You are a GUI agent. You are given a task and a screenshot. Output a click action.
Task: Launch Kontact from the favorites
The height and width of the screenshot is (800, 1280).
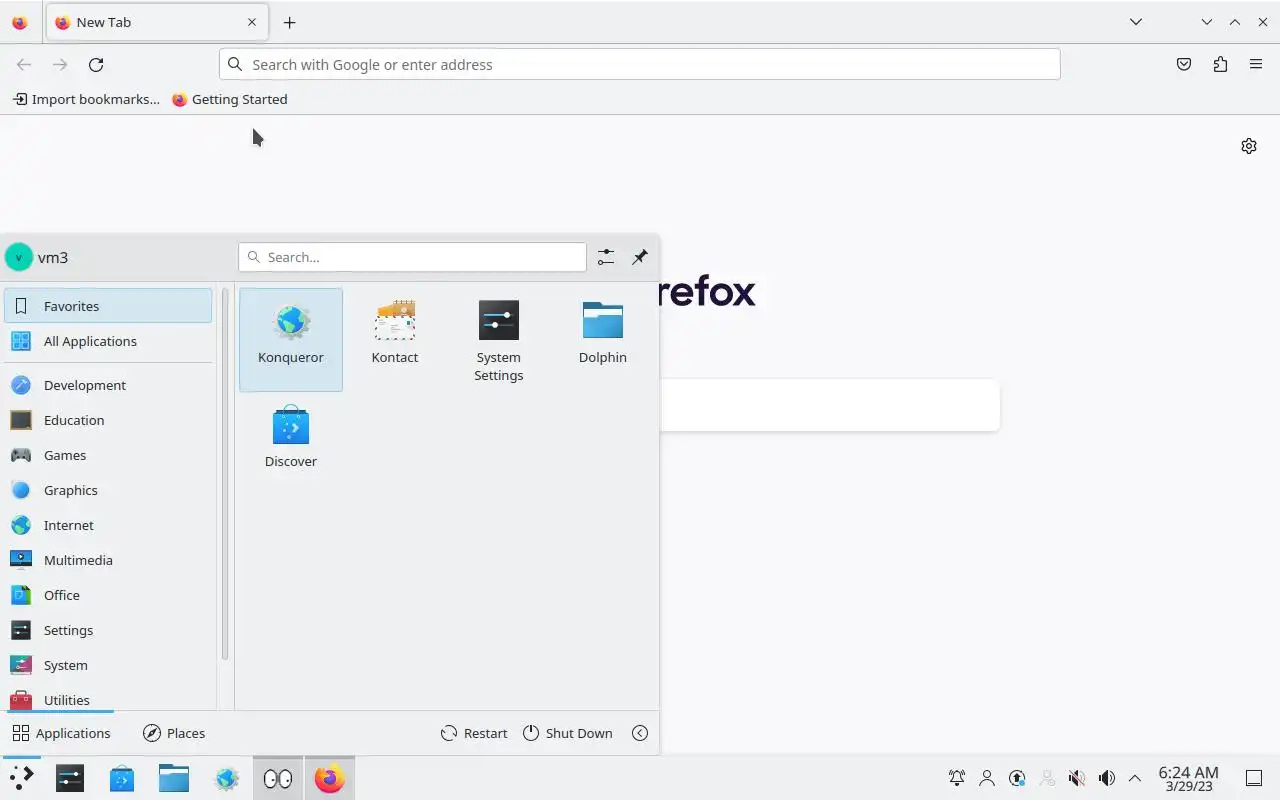click(395, 339)
